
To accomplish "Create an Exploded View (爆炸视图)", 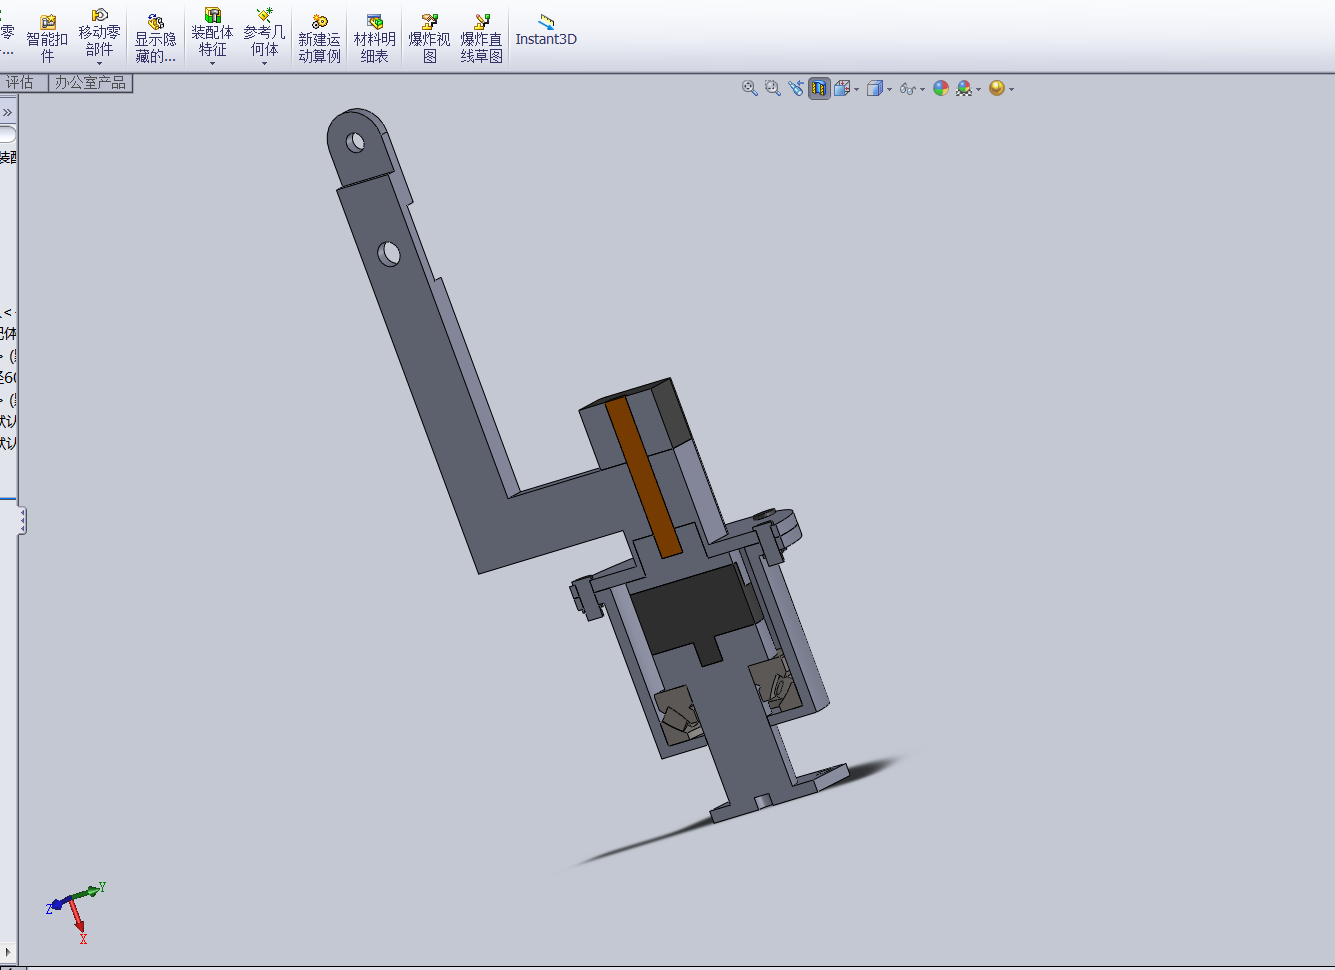I will 429,36.
